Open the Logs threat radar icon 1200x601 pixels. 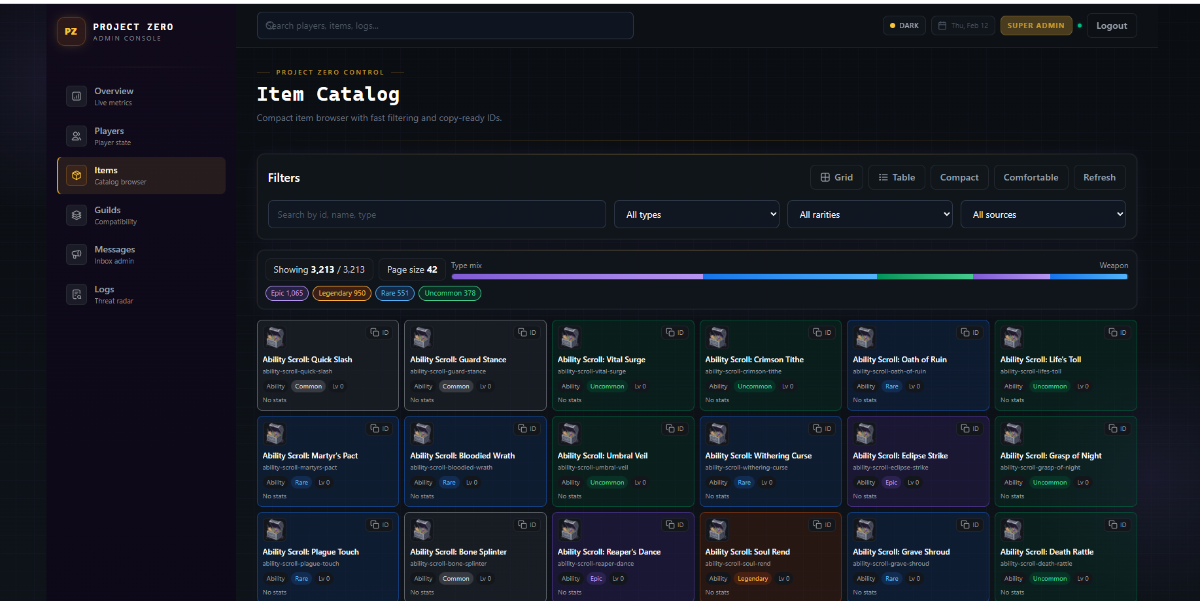76,294
